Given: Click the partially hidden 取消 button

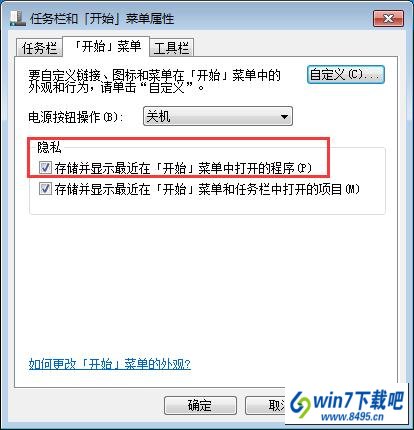Looking at the screenshot, I should pyautogui.click(x=266, y=405).
